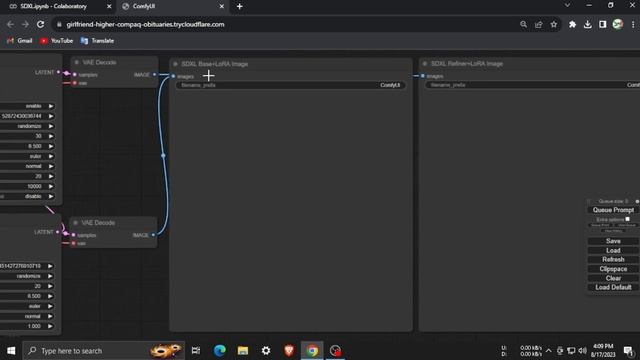This screenshot has height=360, width=640.
Task: Open the normal combo in lower sampler node
Action: tap(27, 316)
